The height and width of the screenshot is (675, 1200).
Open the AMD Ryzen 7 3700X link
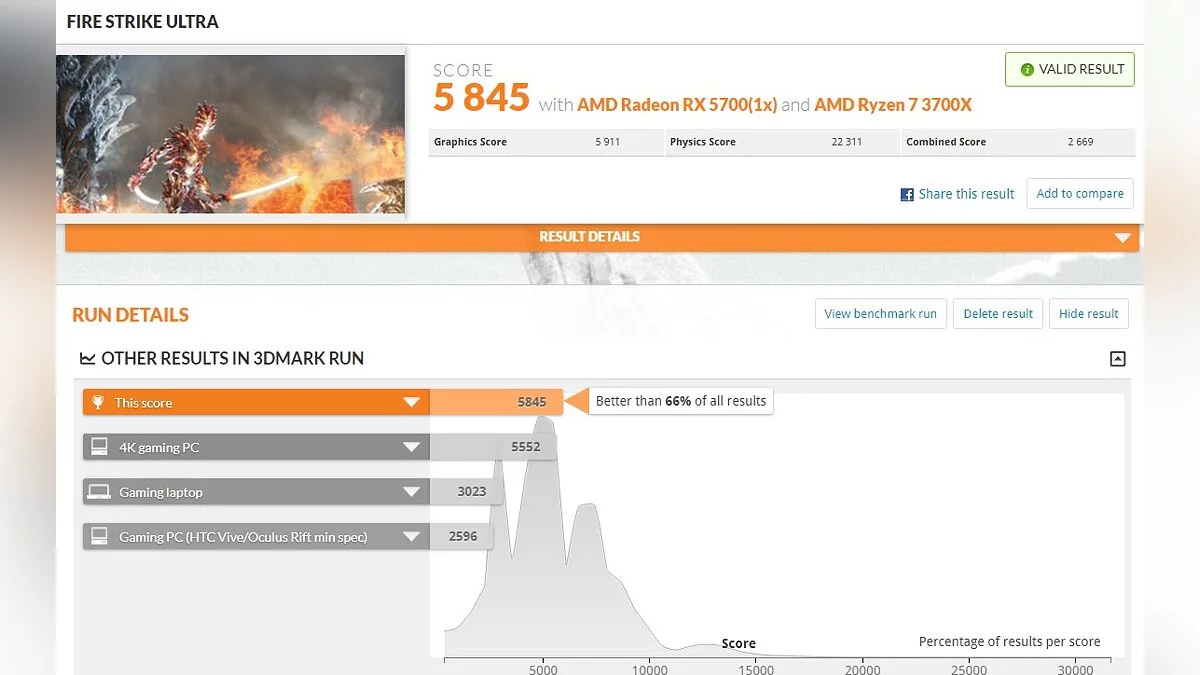coord(892,105)
